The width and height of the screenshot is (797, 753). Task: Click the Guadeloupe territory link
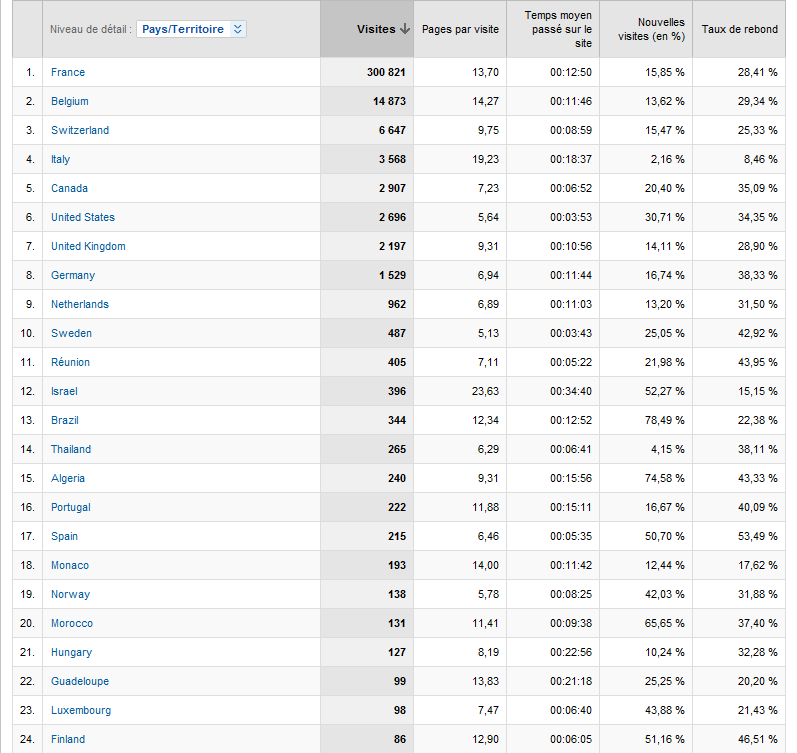pos(80,681)
